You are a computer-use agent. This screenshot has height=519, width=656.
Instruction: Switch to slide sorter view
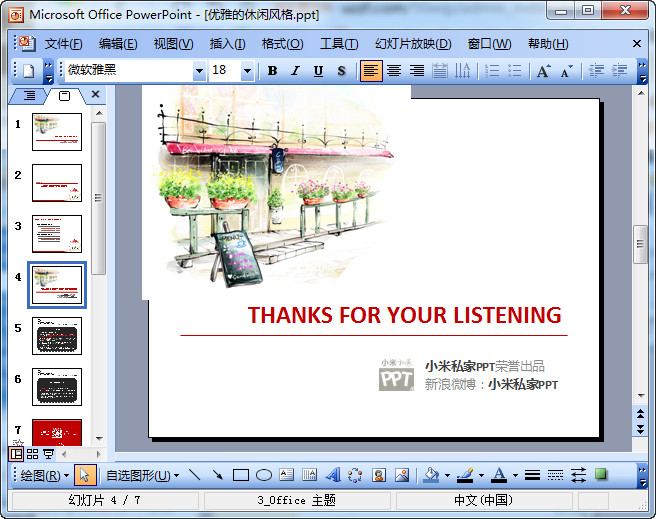[32, 454]
